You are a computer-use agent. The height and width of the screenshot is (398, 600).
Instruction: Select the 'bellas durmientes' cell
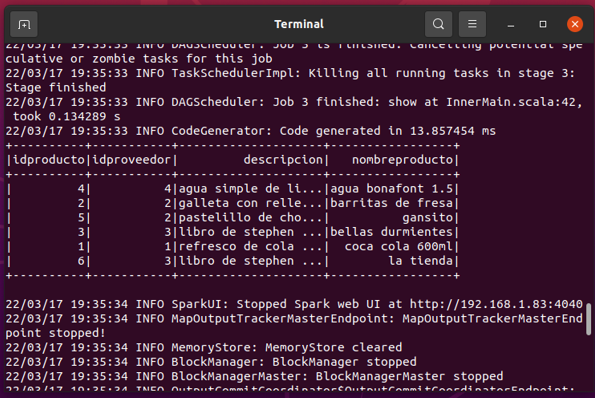[391, 232]
